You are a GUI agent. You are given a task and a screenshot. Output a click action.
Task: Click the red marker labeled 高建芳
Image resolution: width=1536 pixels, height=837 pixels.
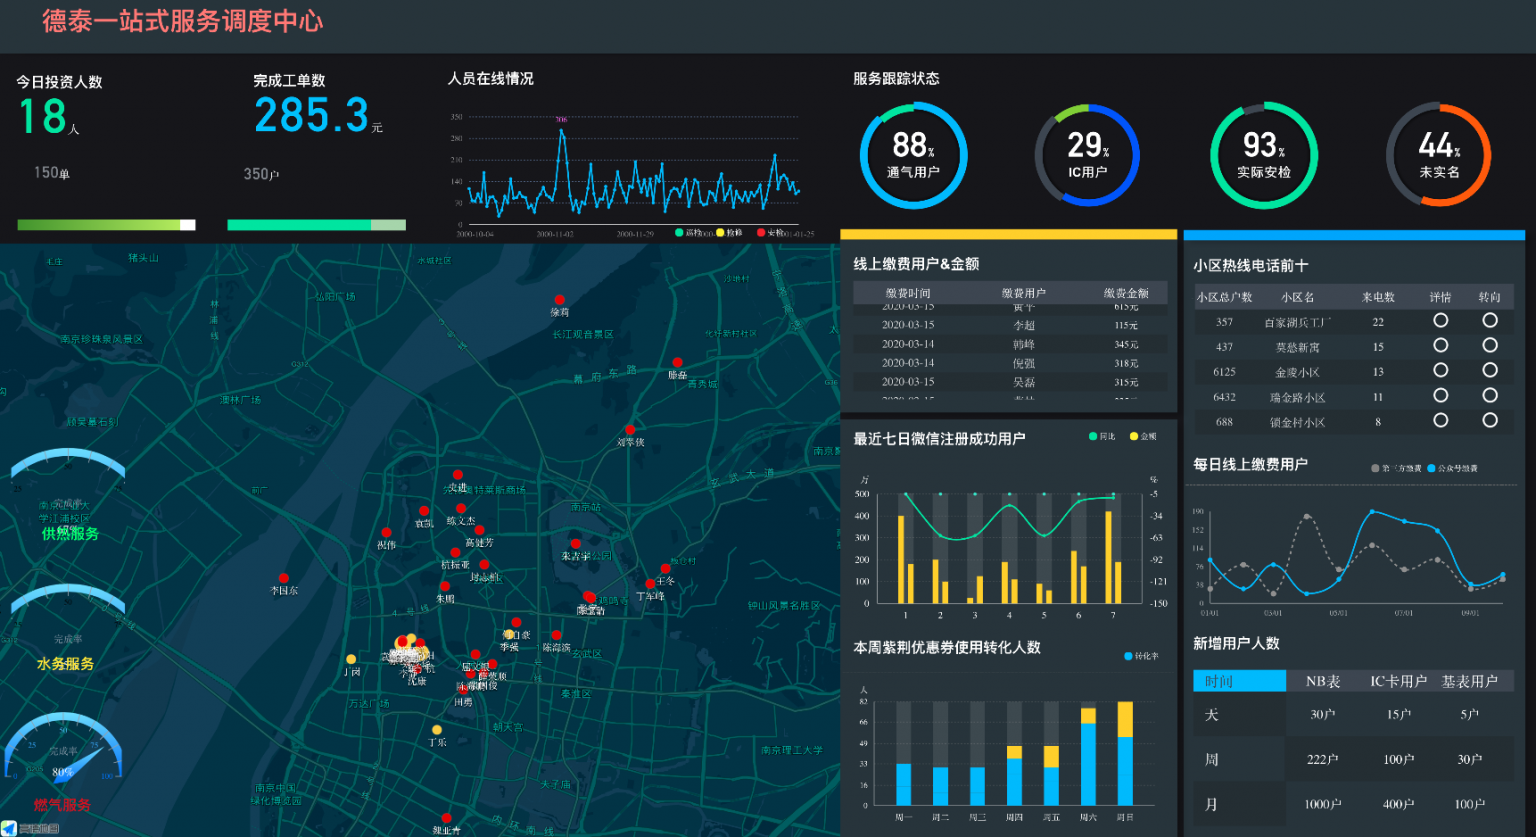click(x=480, y=530)
